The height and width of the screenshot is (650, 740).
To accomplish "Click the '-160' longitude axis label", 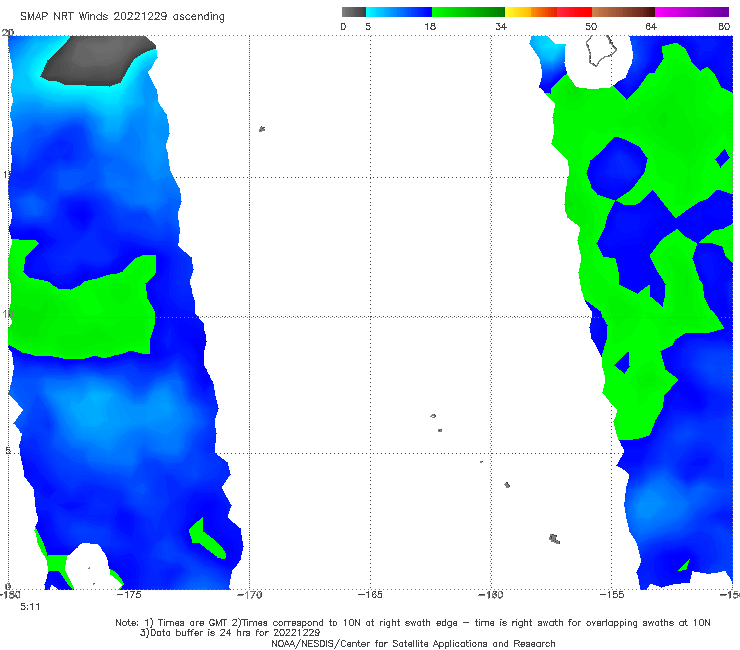I will point(491,595).
